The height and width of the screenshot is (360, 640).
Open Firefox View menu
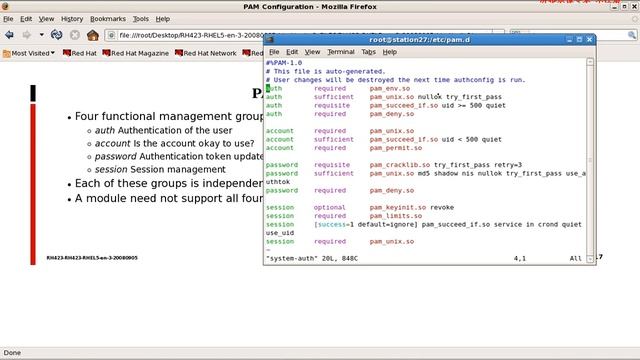click(46, 19)
